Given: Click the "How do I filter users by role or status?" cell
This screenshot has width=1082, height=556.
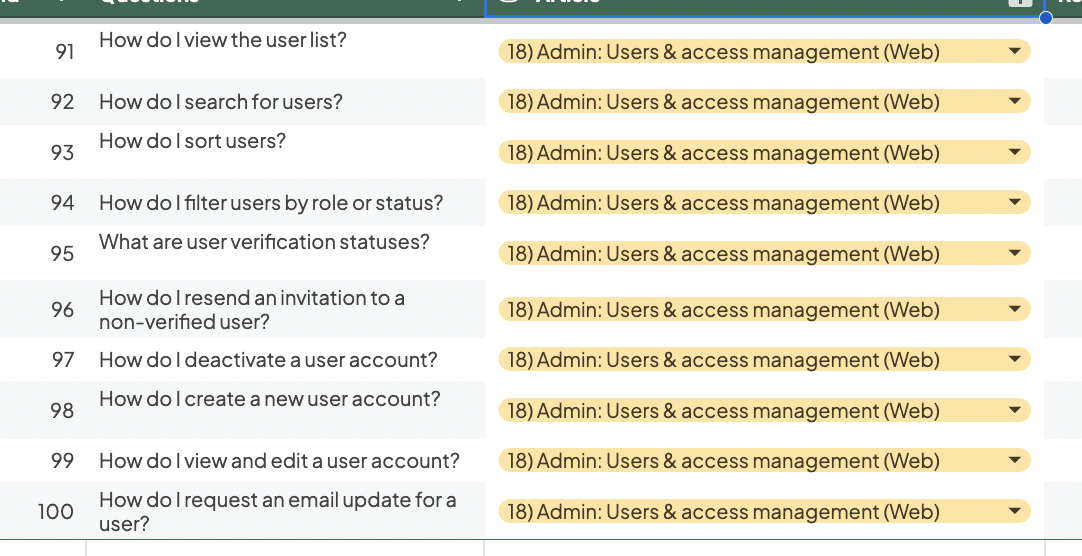Looking at the screenshot, I should click(286, 202).
